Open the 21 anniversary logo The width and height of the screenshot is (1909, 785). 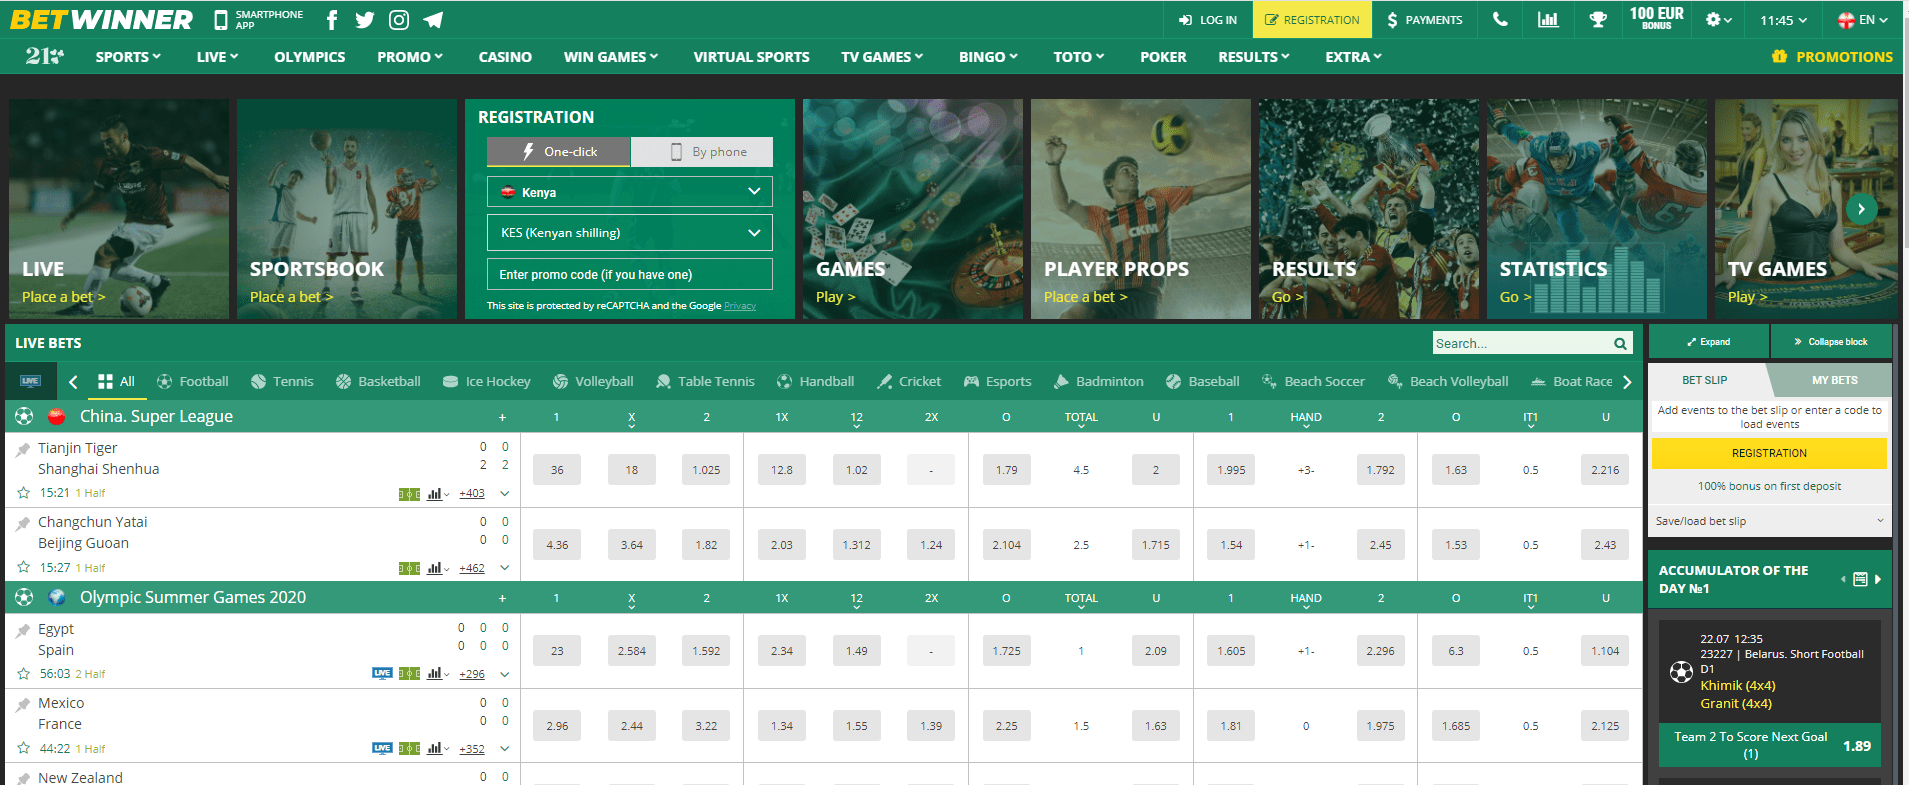point(44,57)
